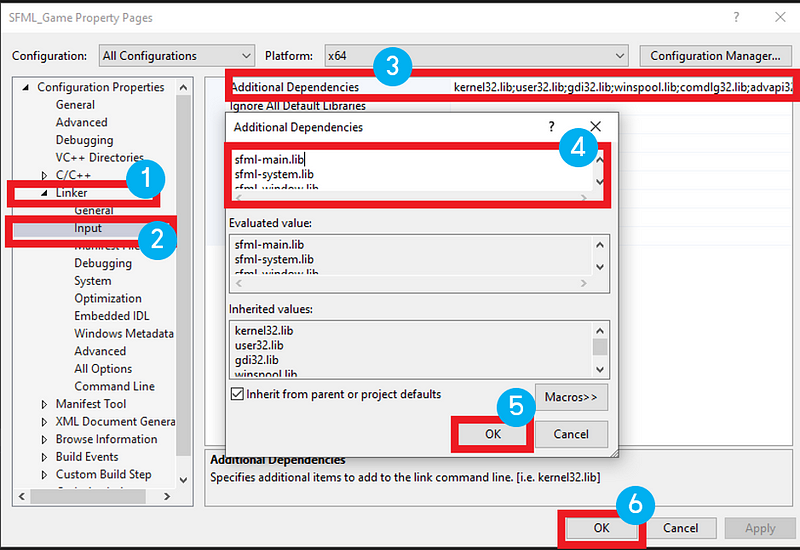Click tree panel scroll up arrow

(184, 87)
